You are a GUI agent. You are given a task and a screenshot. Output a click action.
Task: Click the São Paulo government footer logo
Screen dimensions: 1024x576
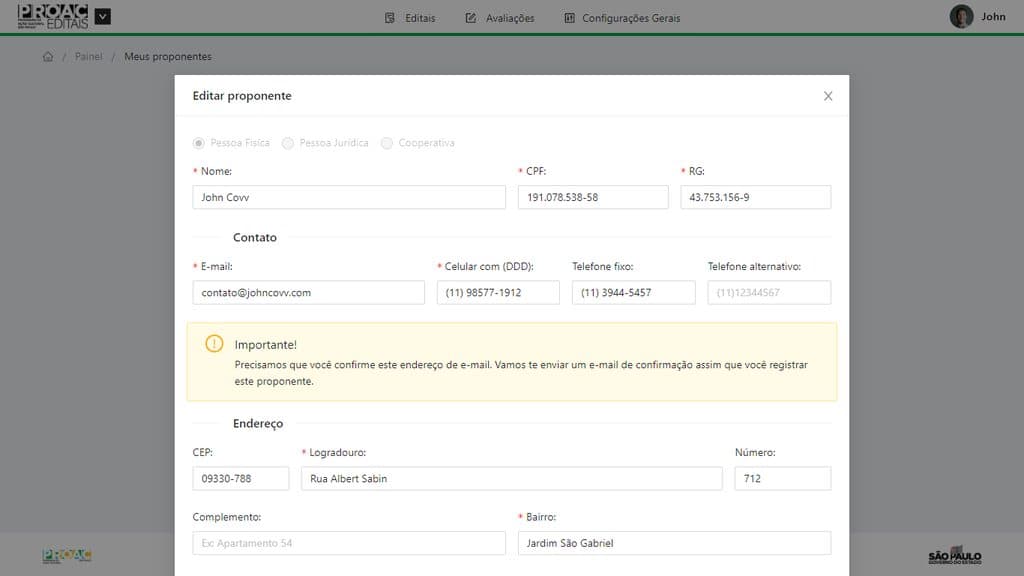click(955, 556)
